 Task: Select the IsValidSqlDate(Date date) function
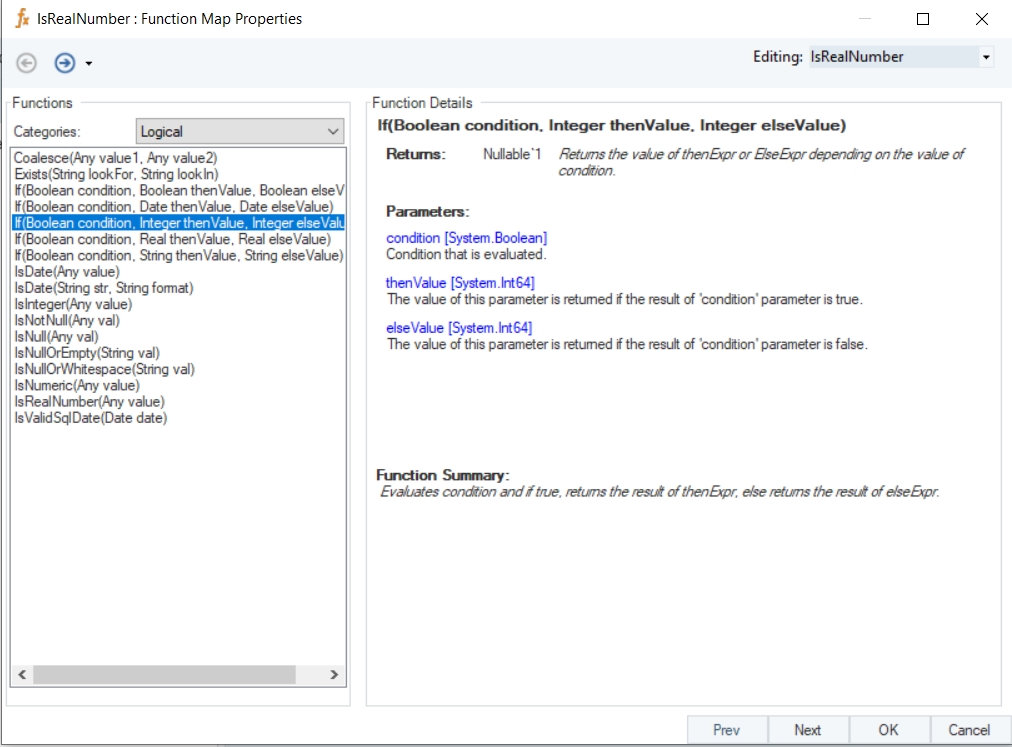pos(90,418)
